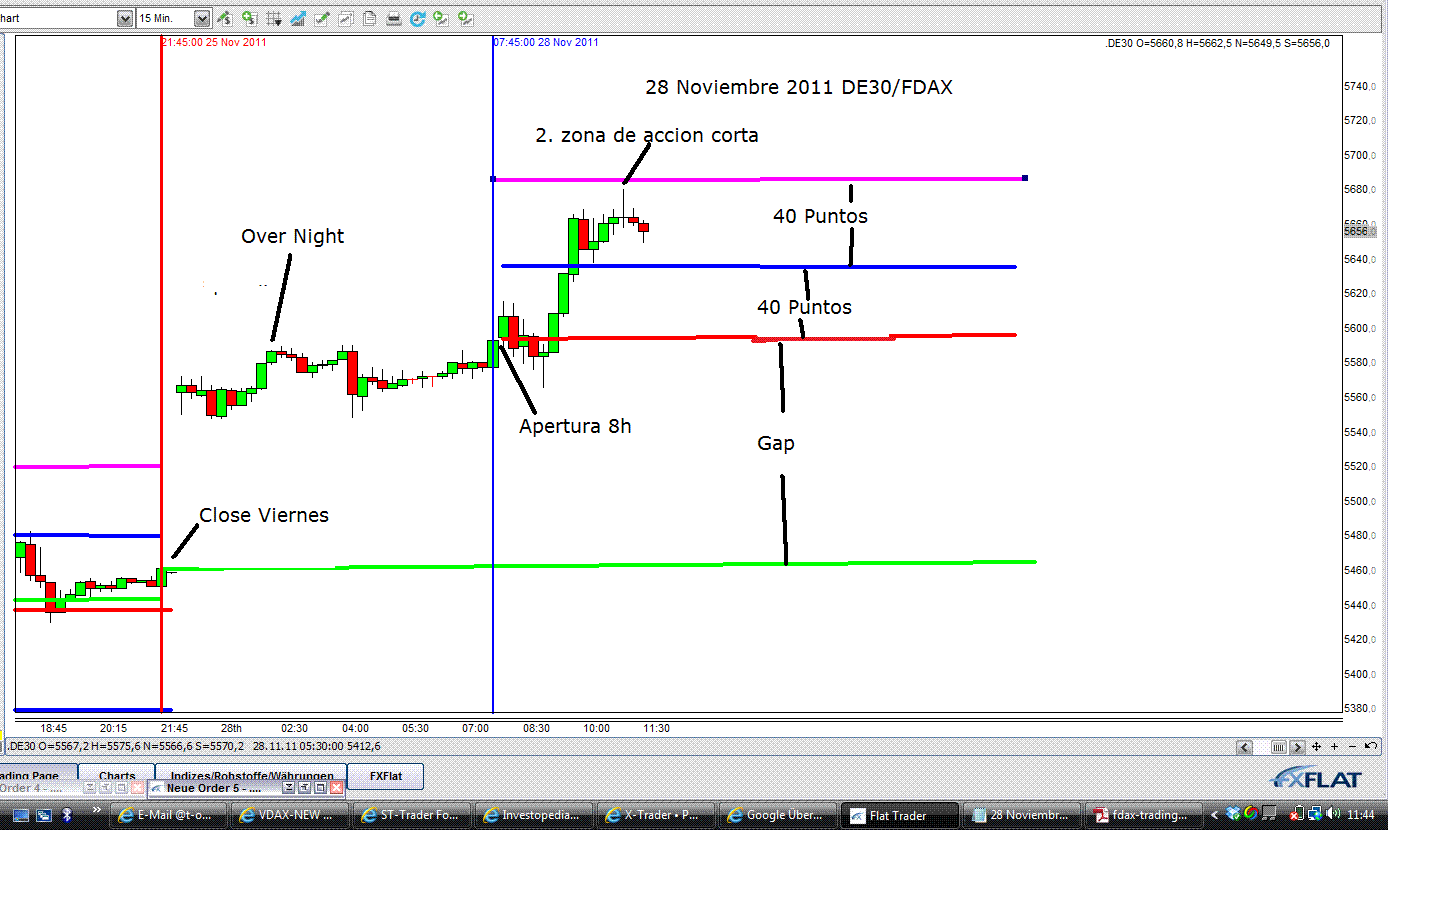Click the chart title '28 Noviembre 2011 DE30/FDAX'

[x=799, y=87]
